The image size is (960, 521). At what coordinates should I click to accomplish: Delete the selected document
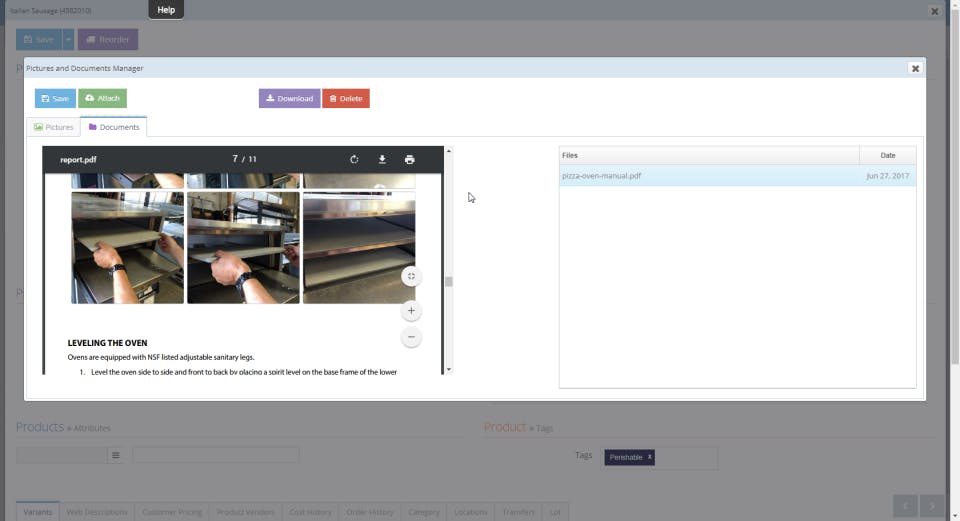(x=346, y=99)
